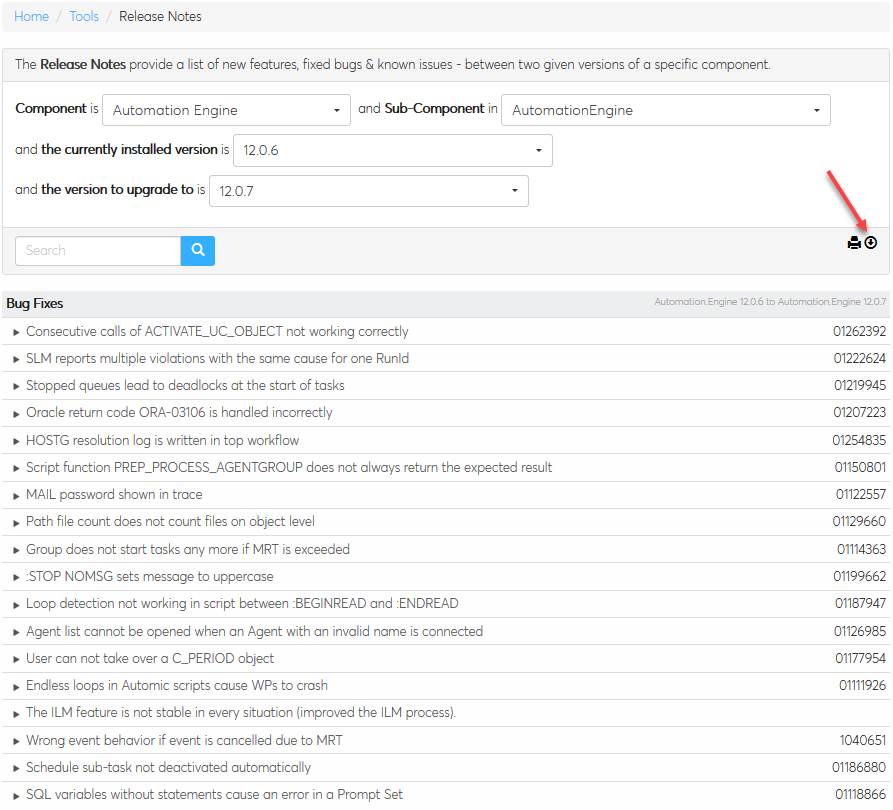Click ticket number 01199662

(x=860, y=576)
